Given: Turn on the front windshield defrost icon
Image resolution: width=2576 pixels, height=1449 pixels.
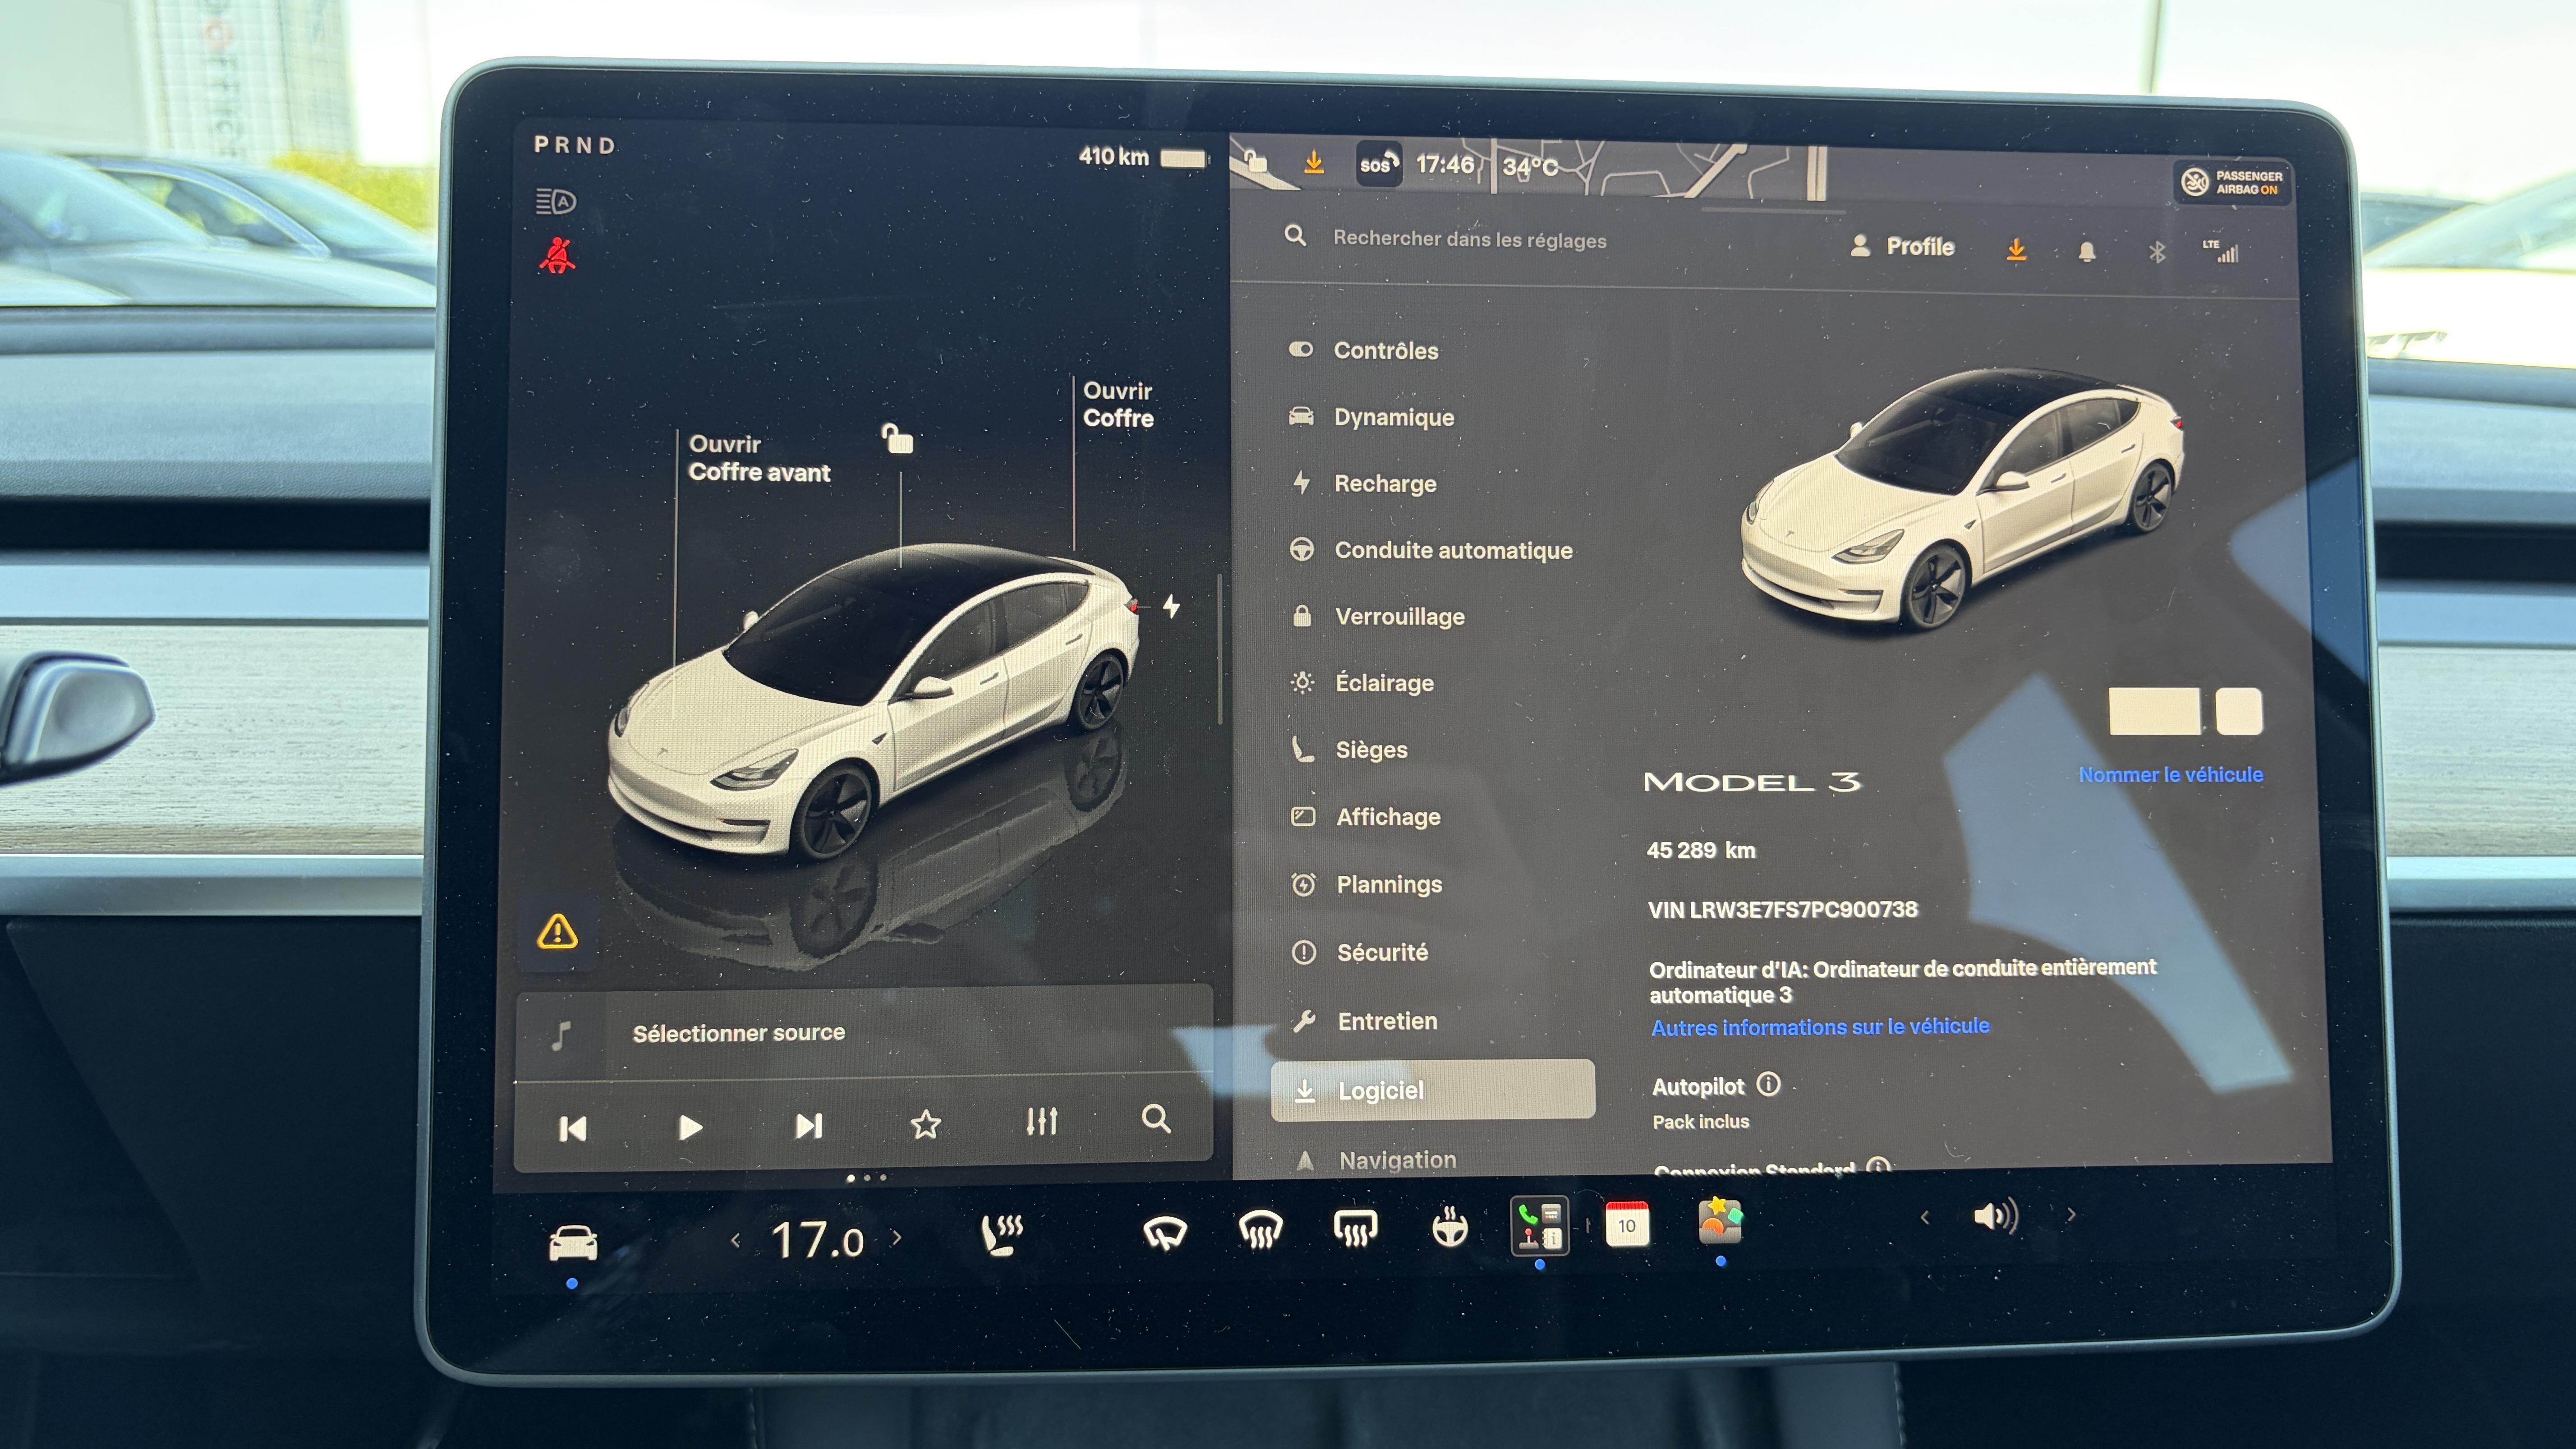Looking at the screenshot, I should [x=1260, y=1230].
